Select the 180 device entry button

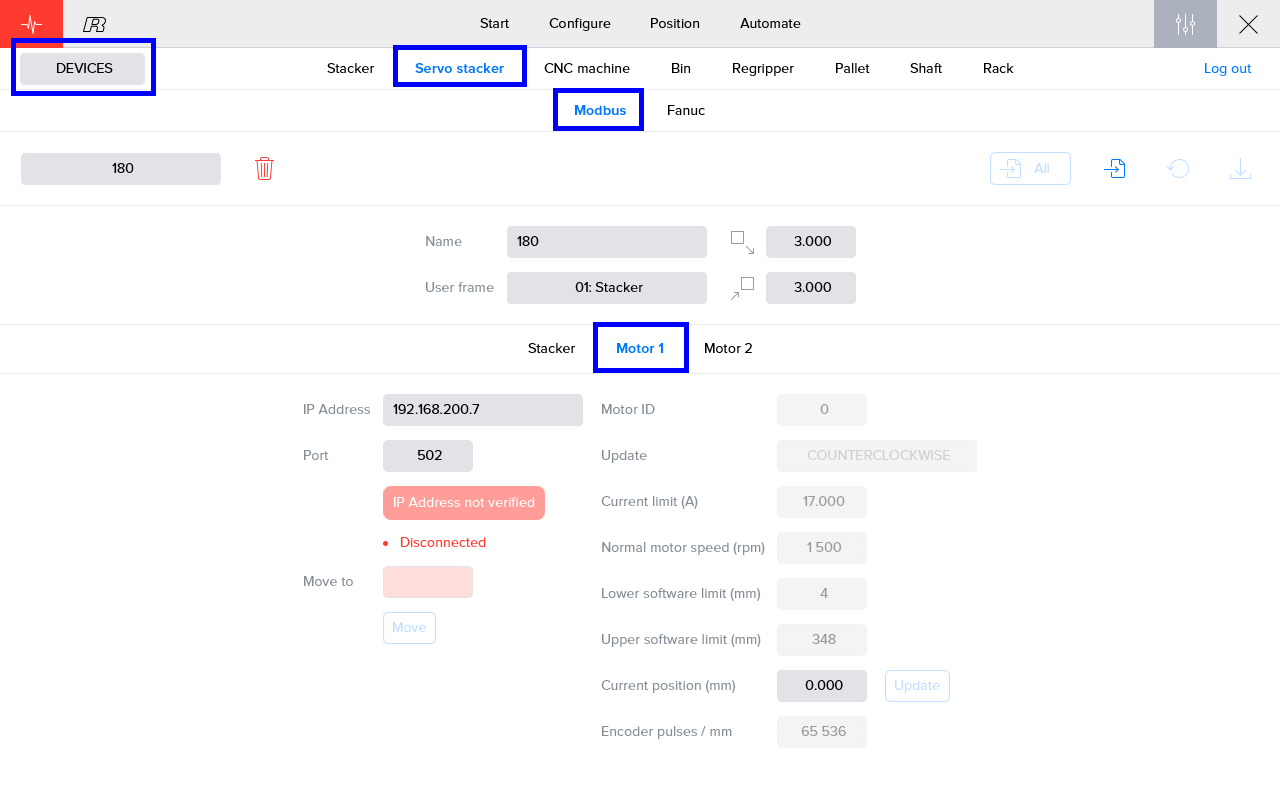121,169
